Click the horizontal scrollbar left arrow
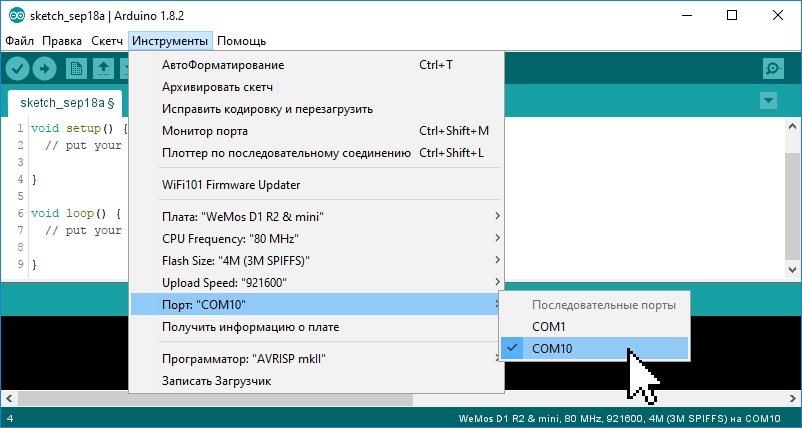The image size is (802, 428). (x=9, y=398)
